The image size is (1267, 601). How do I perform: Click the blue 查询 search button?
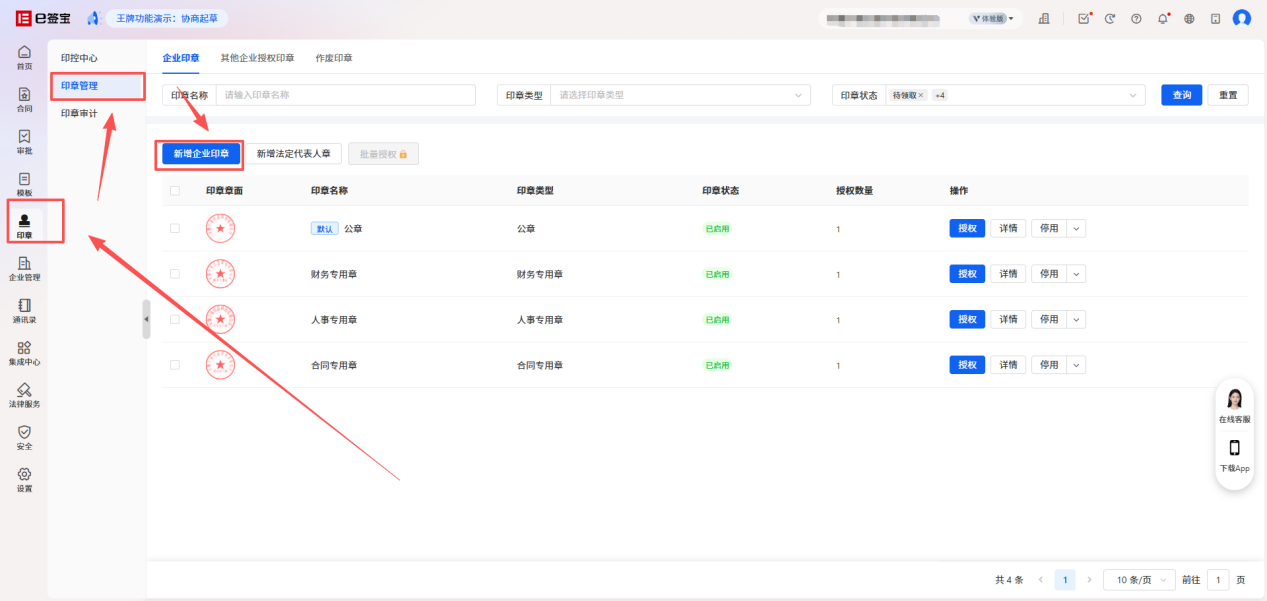1181,95
